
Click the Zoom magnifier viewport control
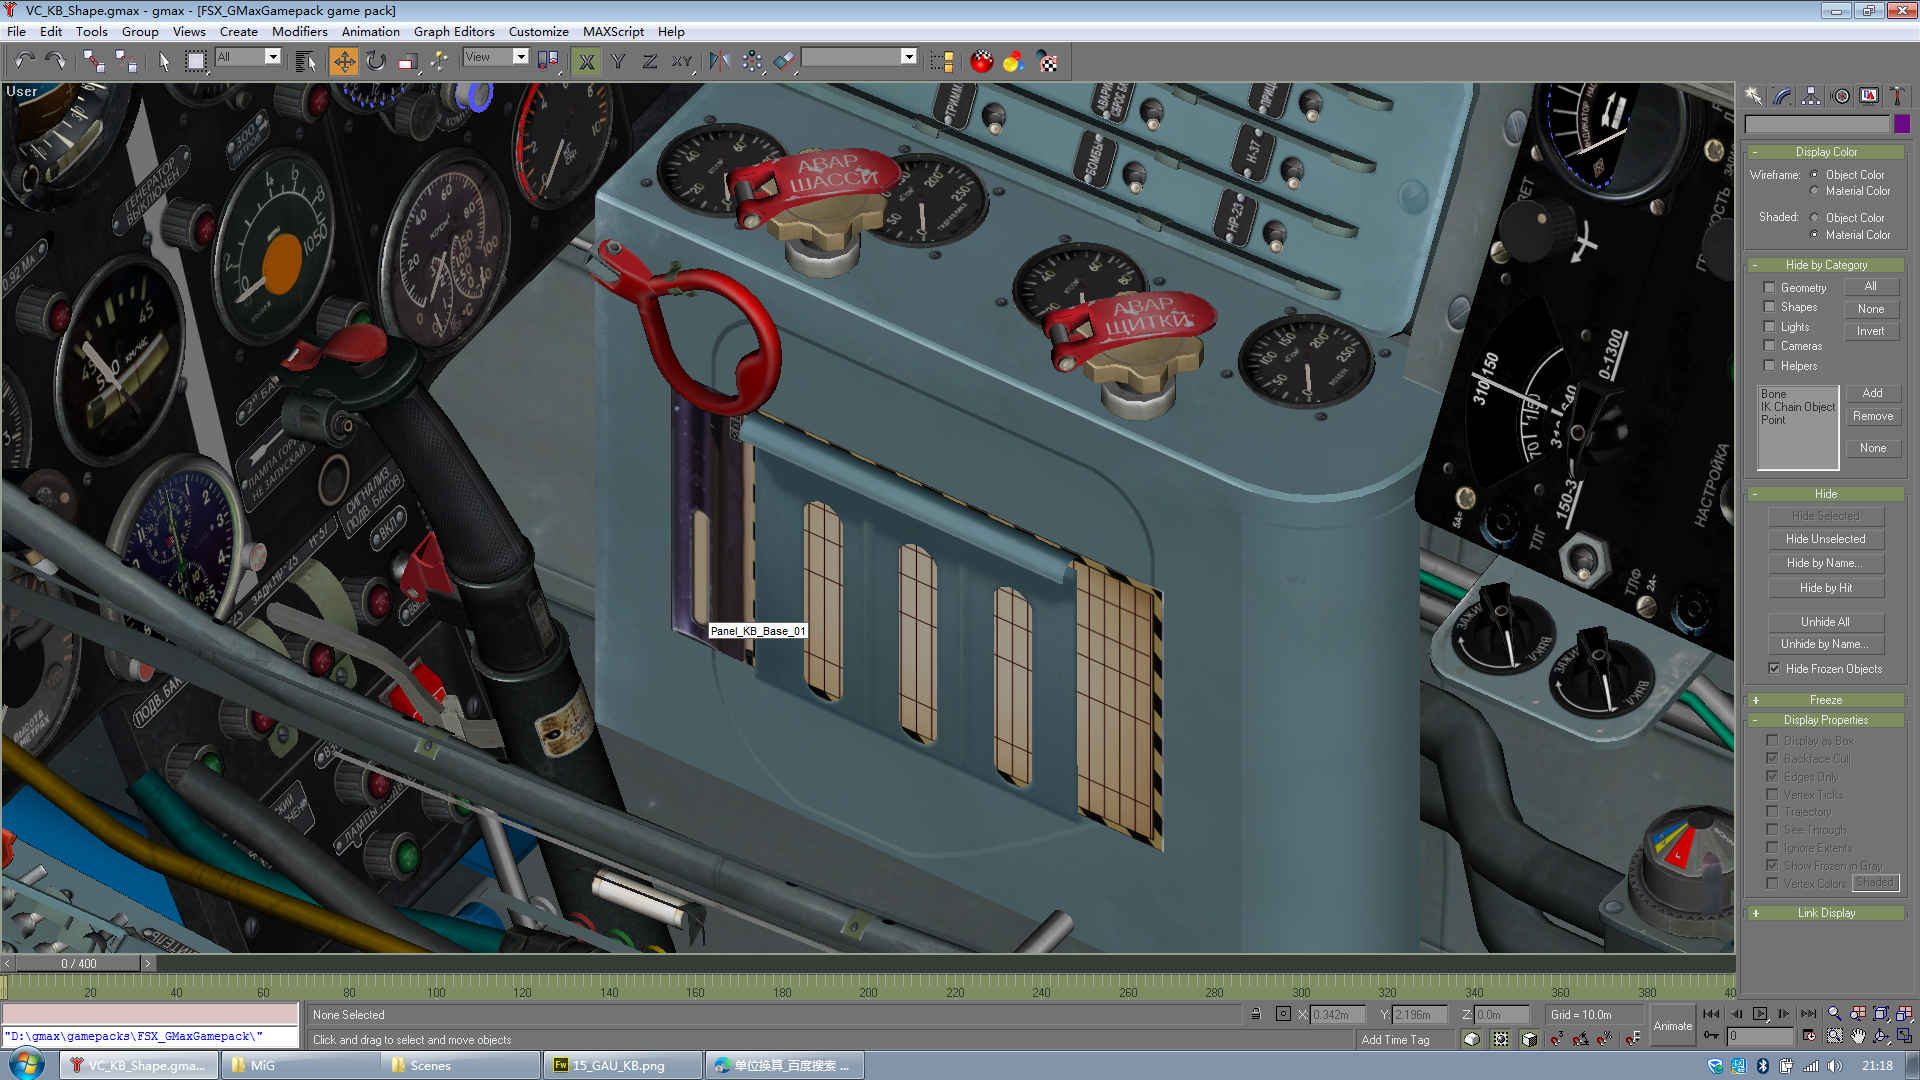point(1834,1013)
